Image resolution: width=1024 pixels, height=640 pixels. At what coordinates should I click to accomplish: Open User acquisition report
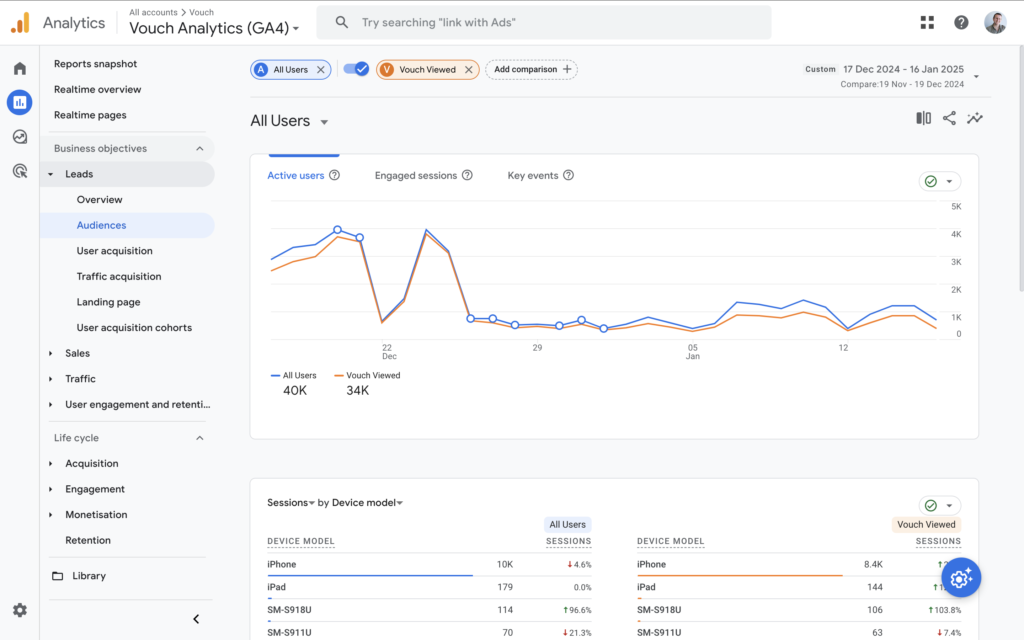114,251
